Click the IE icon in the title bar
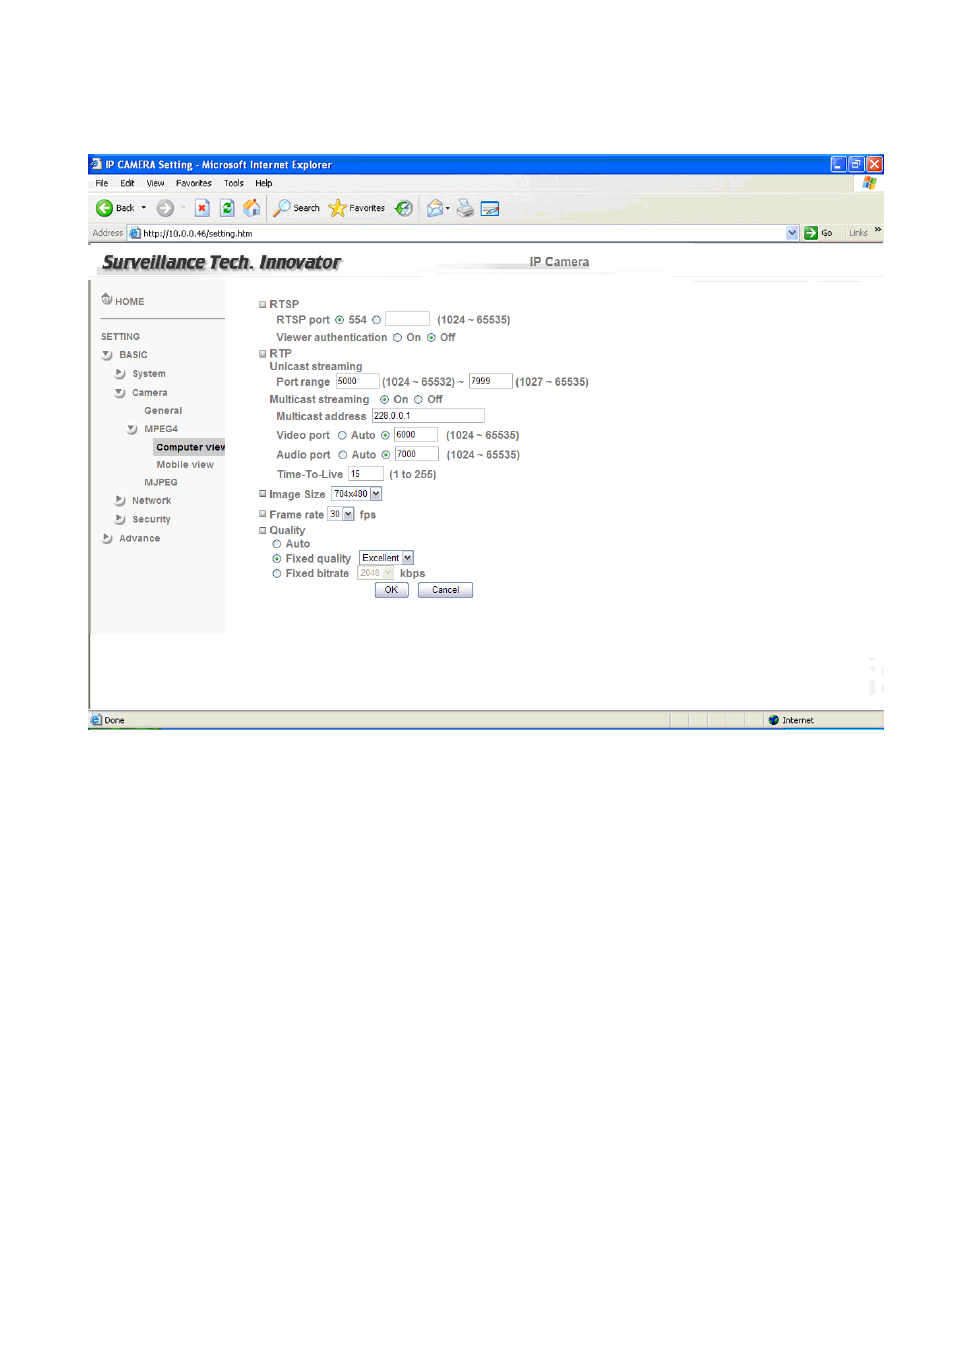Image resolution: width=954 pixels, height=1350 pixels. pyautogui.click(x=96, y=164)
